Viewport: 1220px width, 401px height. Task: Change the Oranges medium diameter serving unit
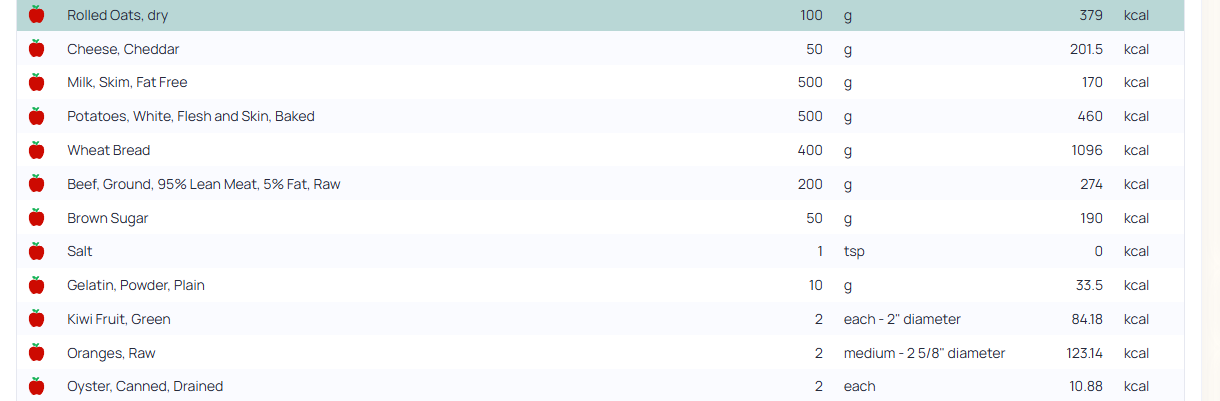click(x=924, y=353)
